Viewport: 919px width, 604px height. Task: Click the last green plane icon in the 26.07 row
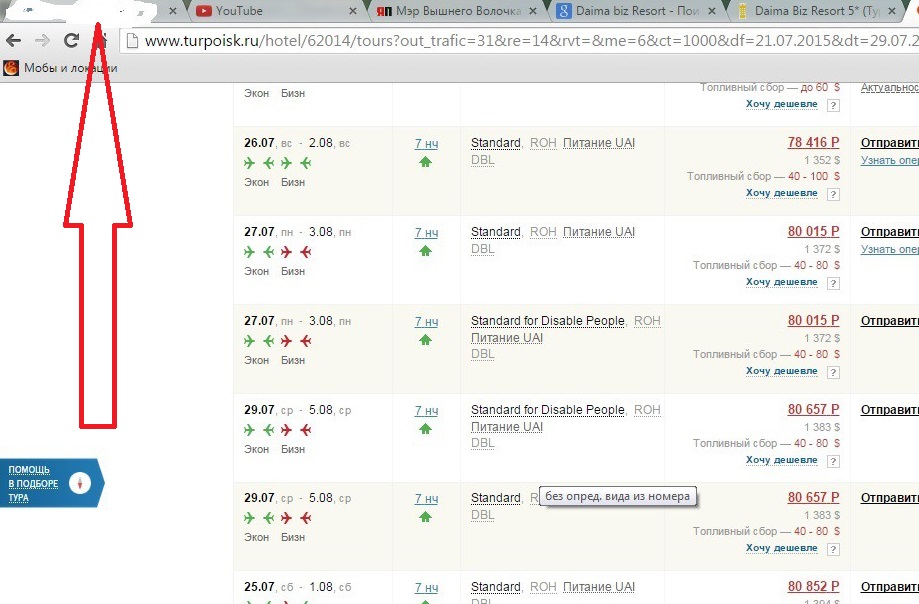click(x=305, y=163)
